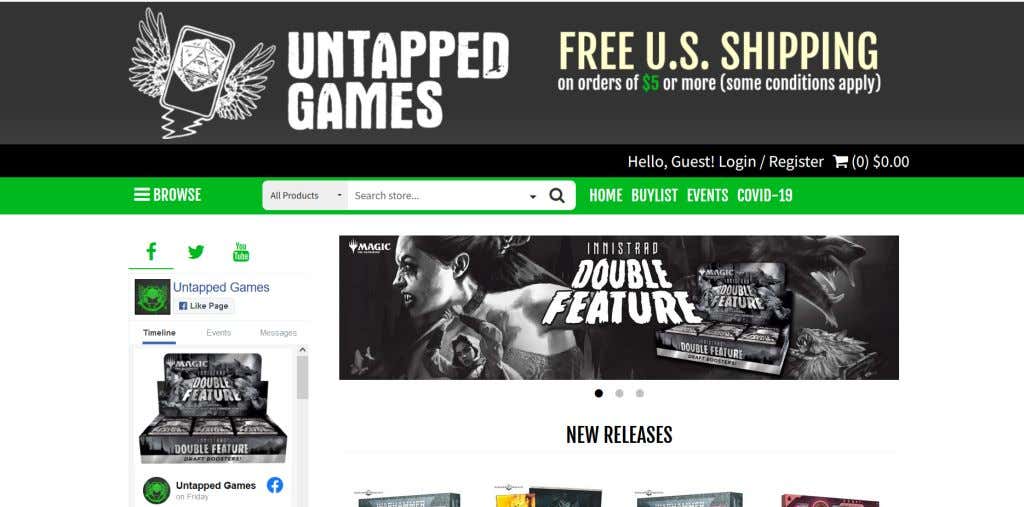This screenshot has width=1024, height=507.
Task: Focus the Search store input field
Action: tap(438, 195)
